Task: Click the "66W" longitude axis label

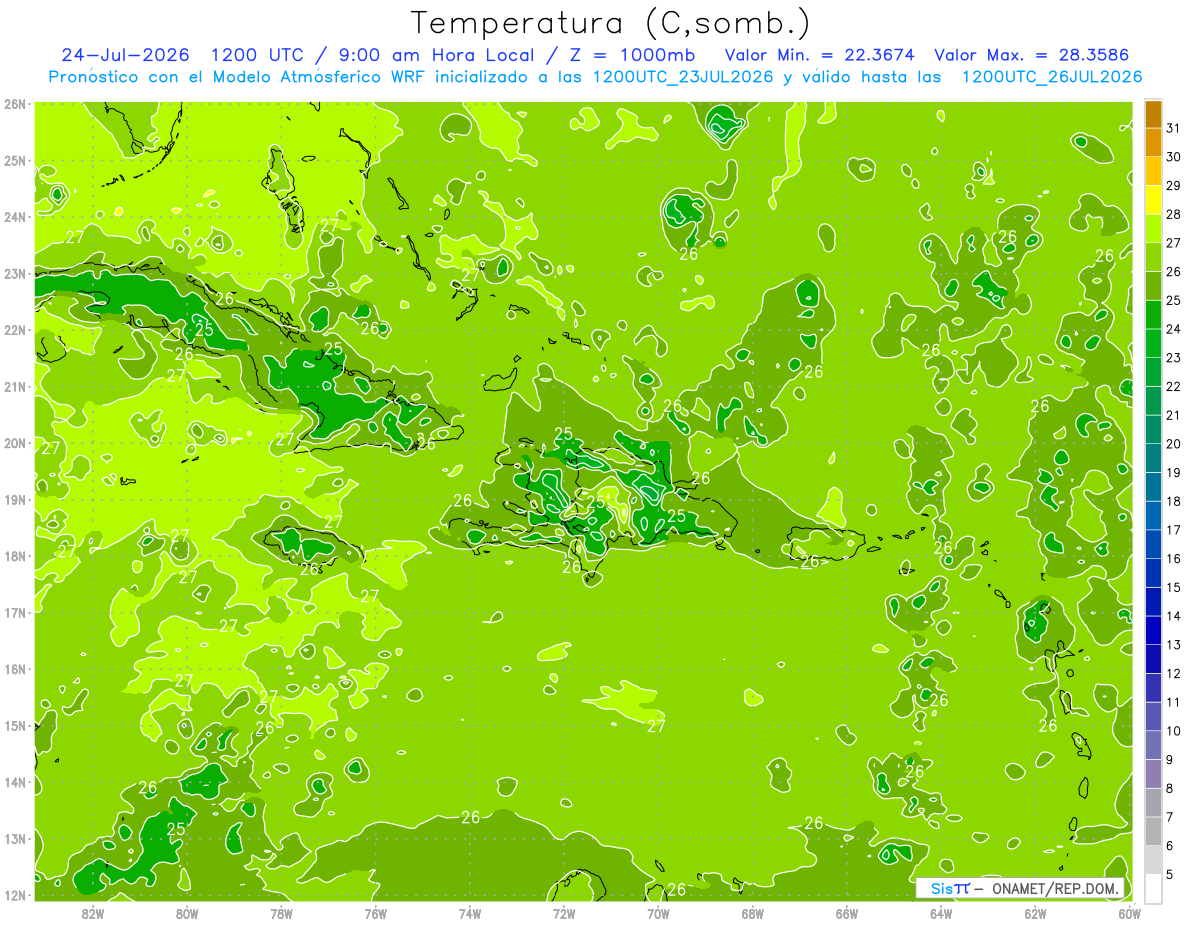Action: (x=847, y=913)
